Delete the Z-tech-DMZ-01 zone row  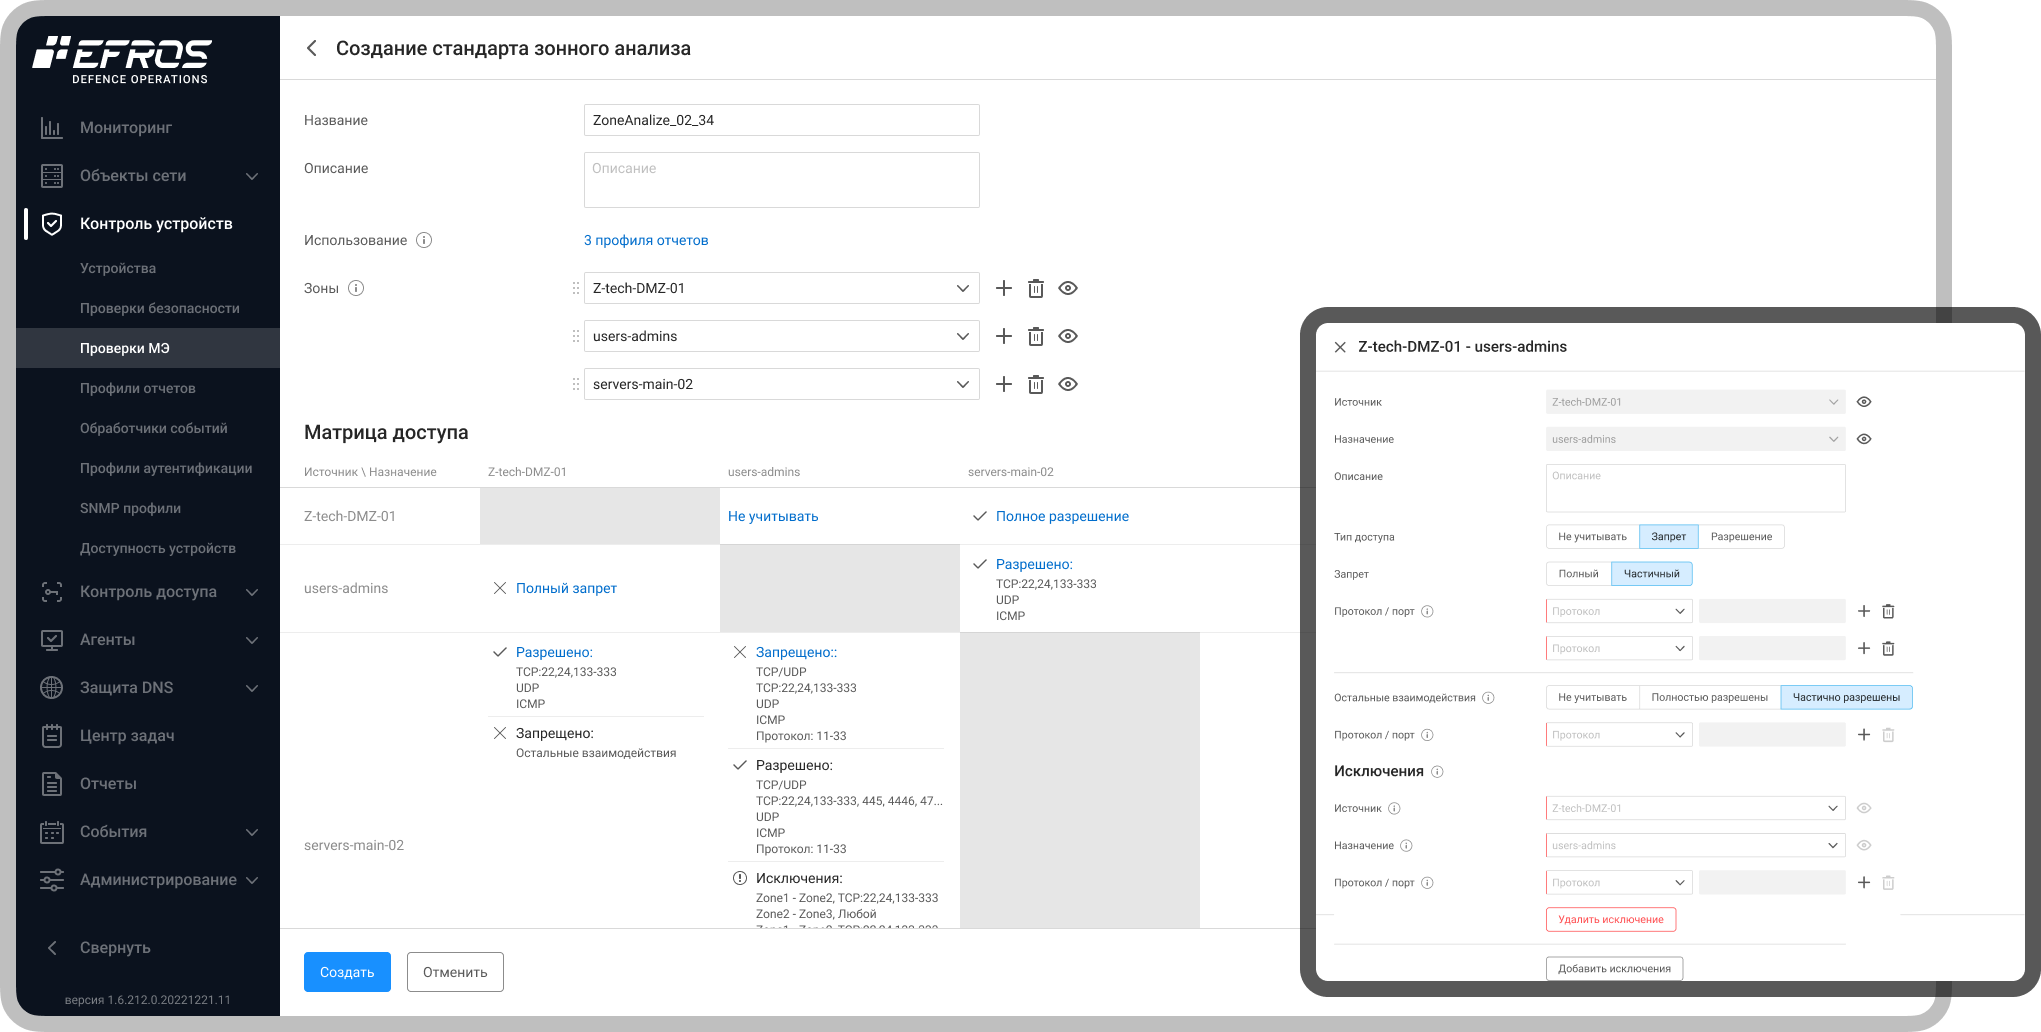pyautogui.click(x=1036, y=288)
